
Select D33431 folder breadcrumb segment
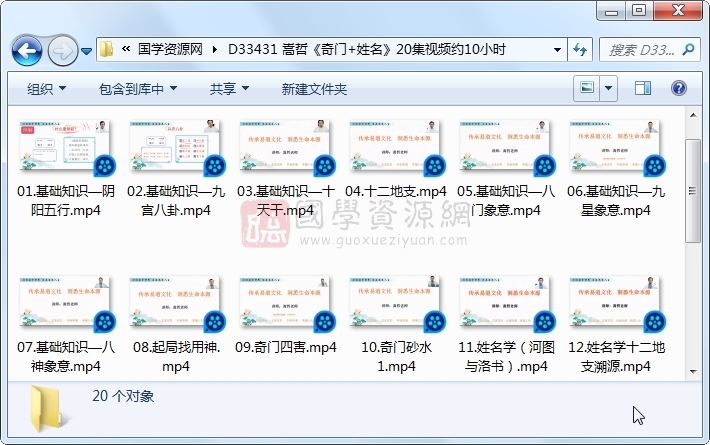(367, 49)
